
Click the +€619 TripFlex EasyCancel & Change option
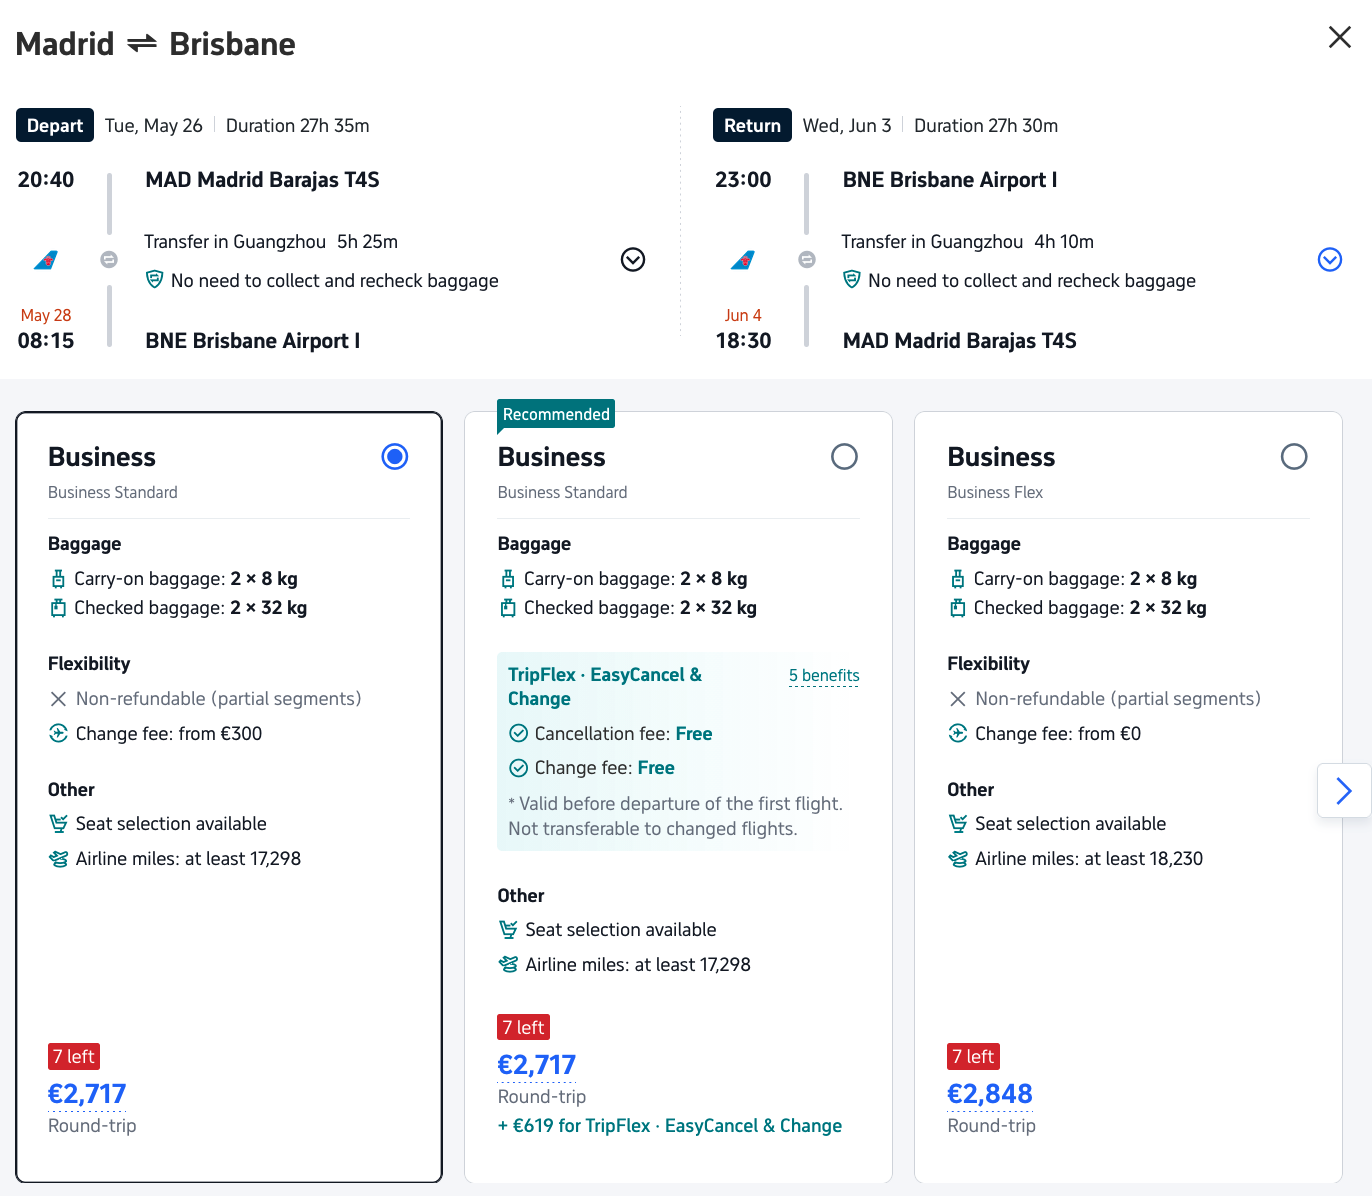pos(670,1126)
